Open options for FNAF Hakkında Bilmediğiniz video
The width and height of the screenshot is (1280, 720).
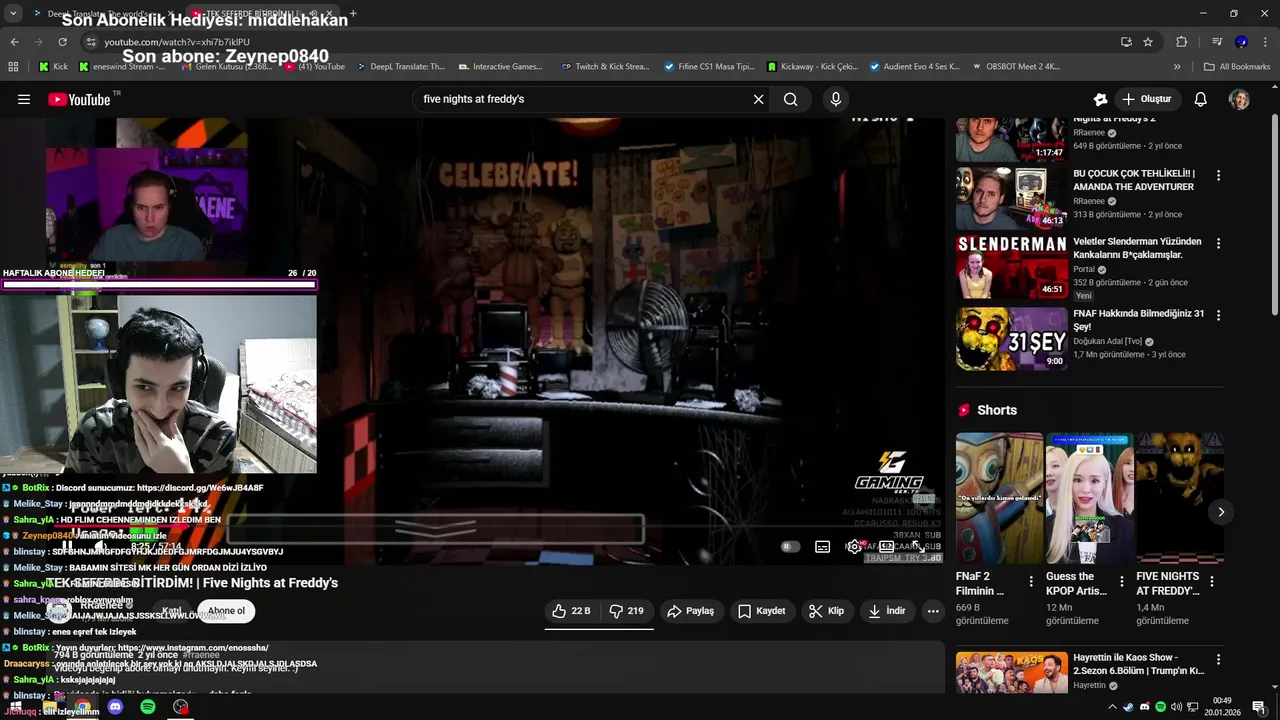[1218, 315]
